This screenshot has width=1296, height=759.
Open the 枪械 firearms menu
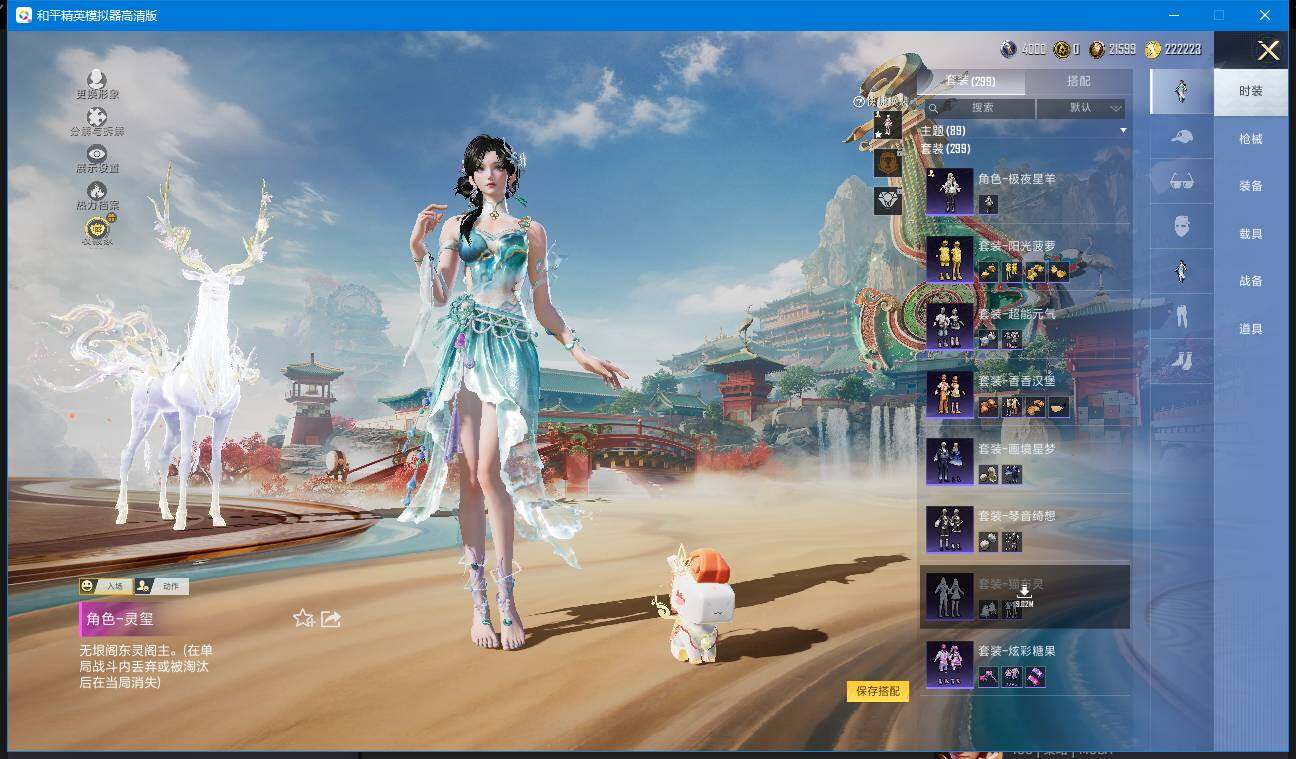(x=1251, y=139)
